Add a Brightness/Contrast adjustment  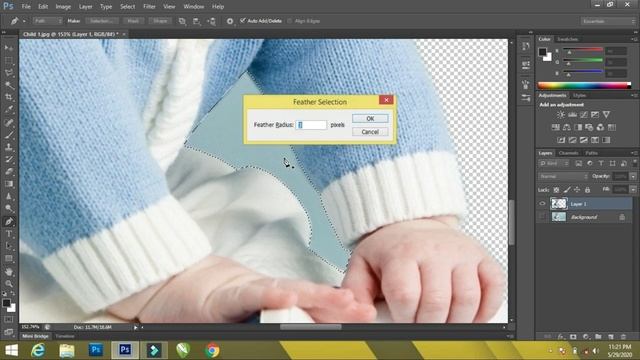tap(561, 115)
